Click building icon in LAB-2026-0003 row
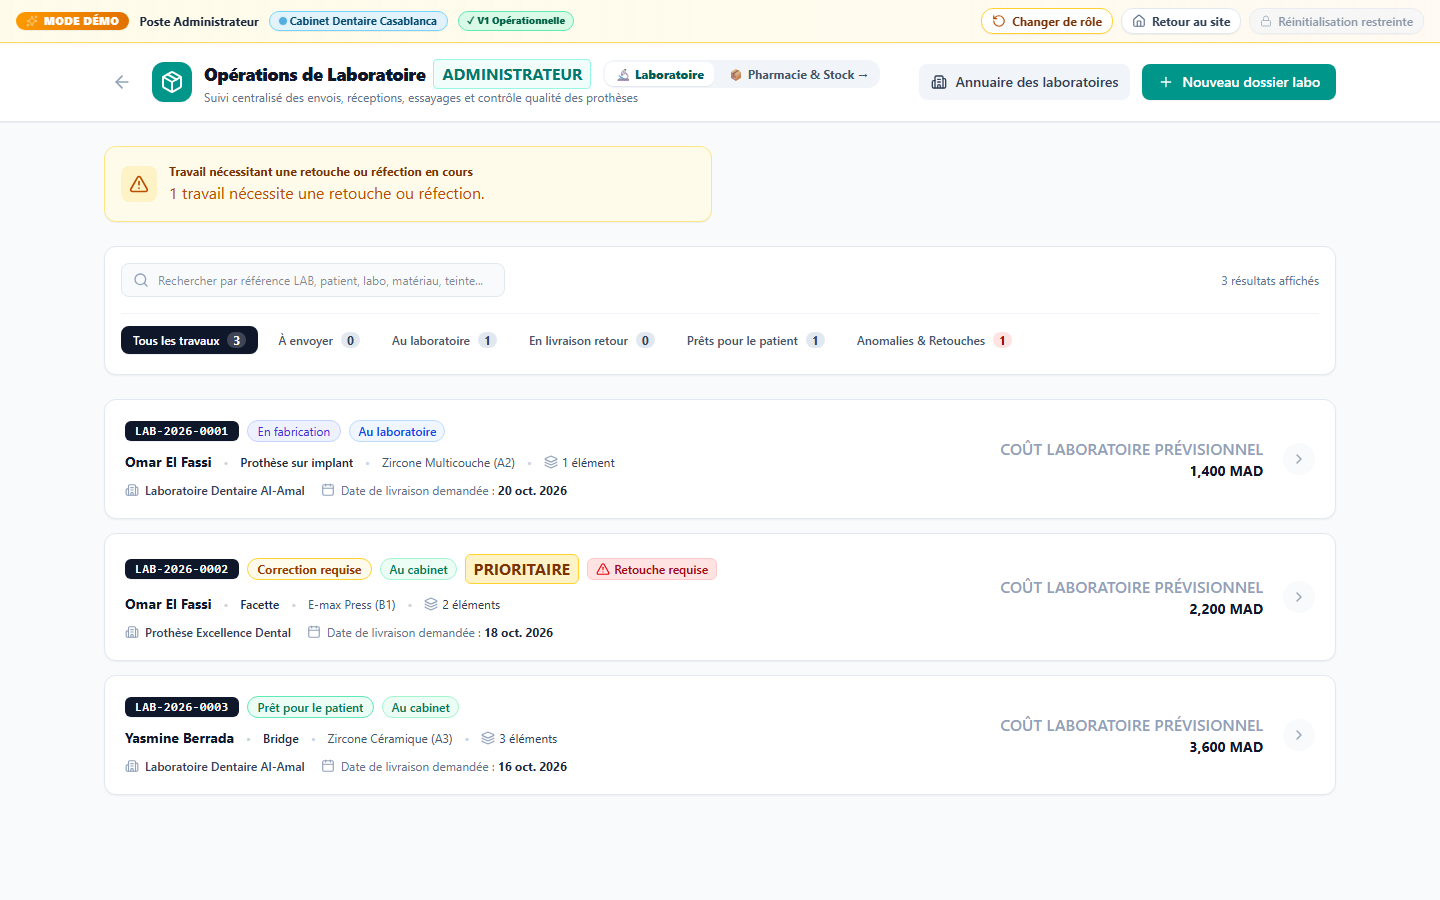 pos(132,767)
